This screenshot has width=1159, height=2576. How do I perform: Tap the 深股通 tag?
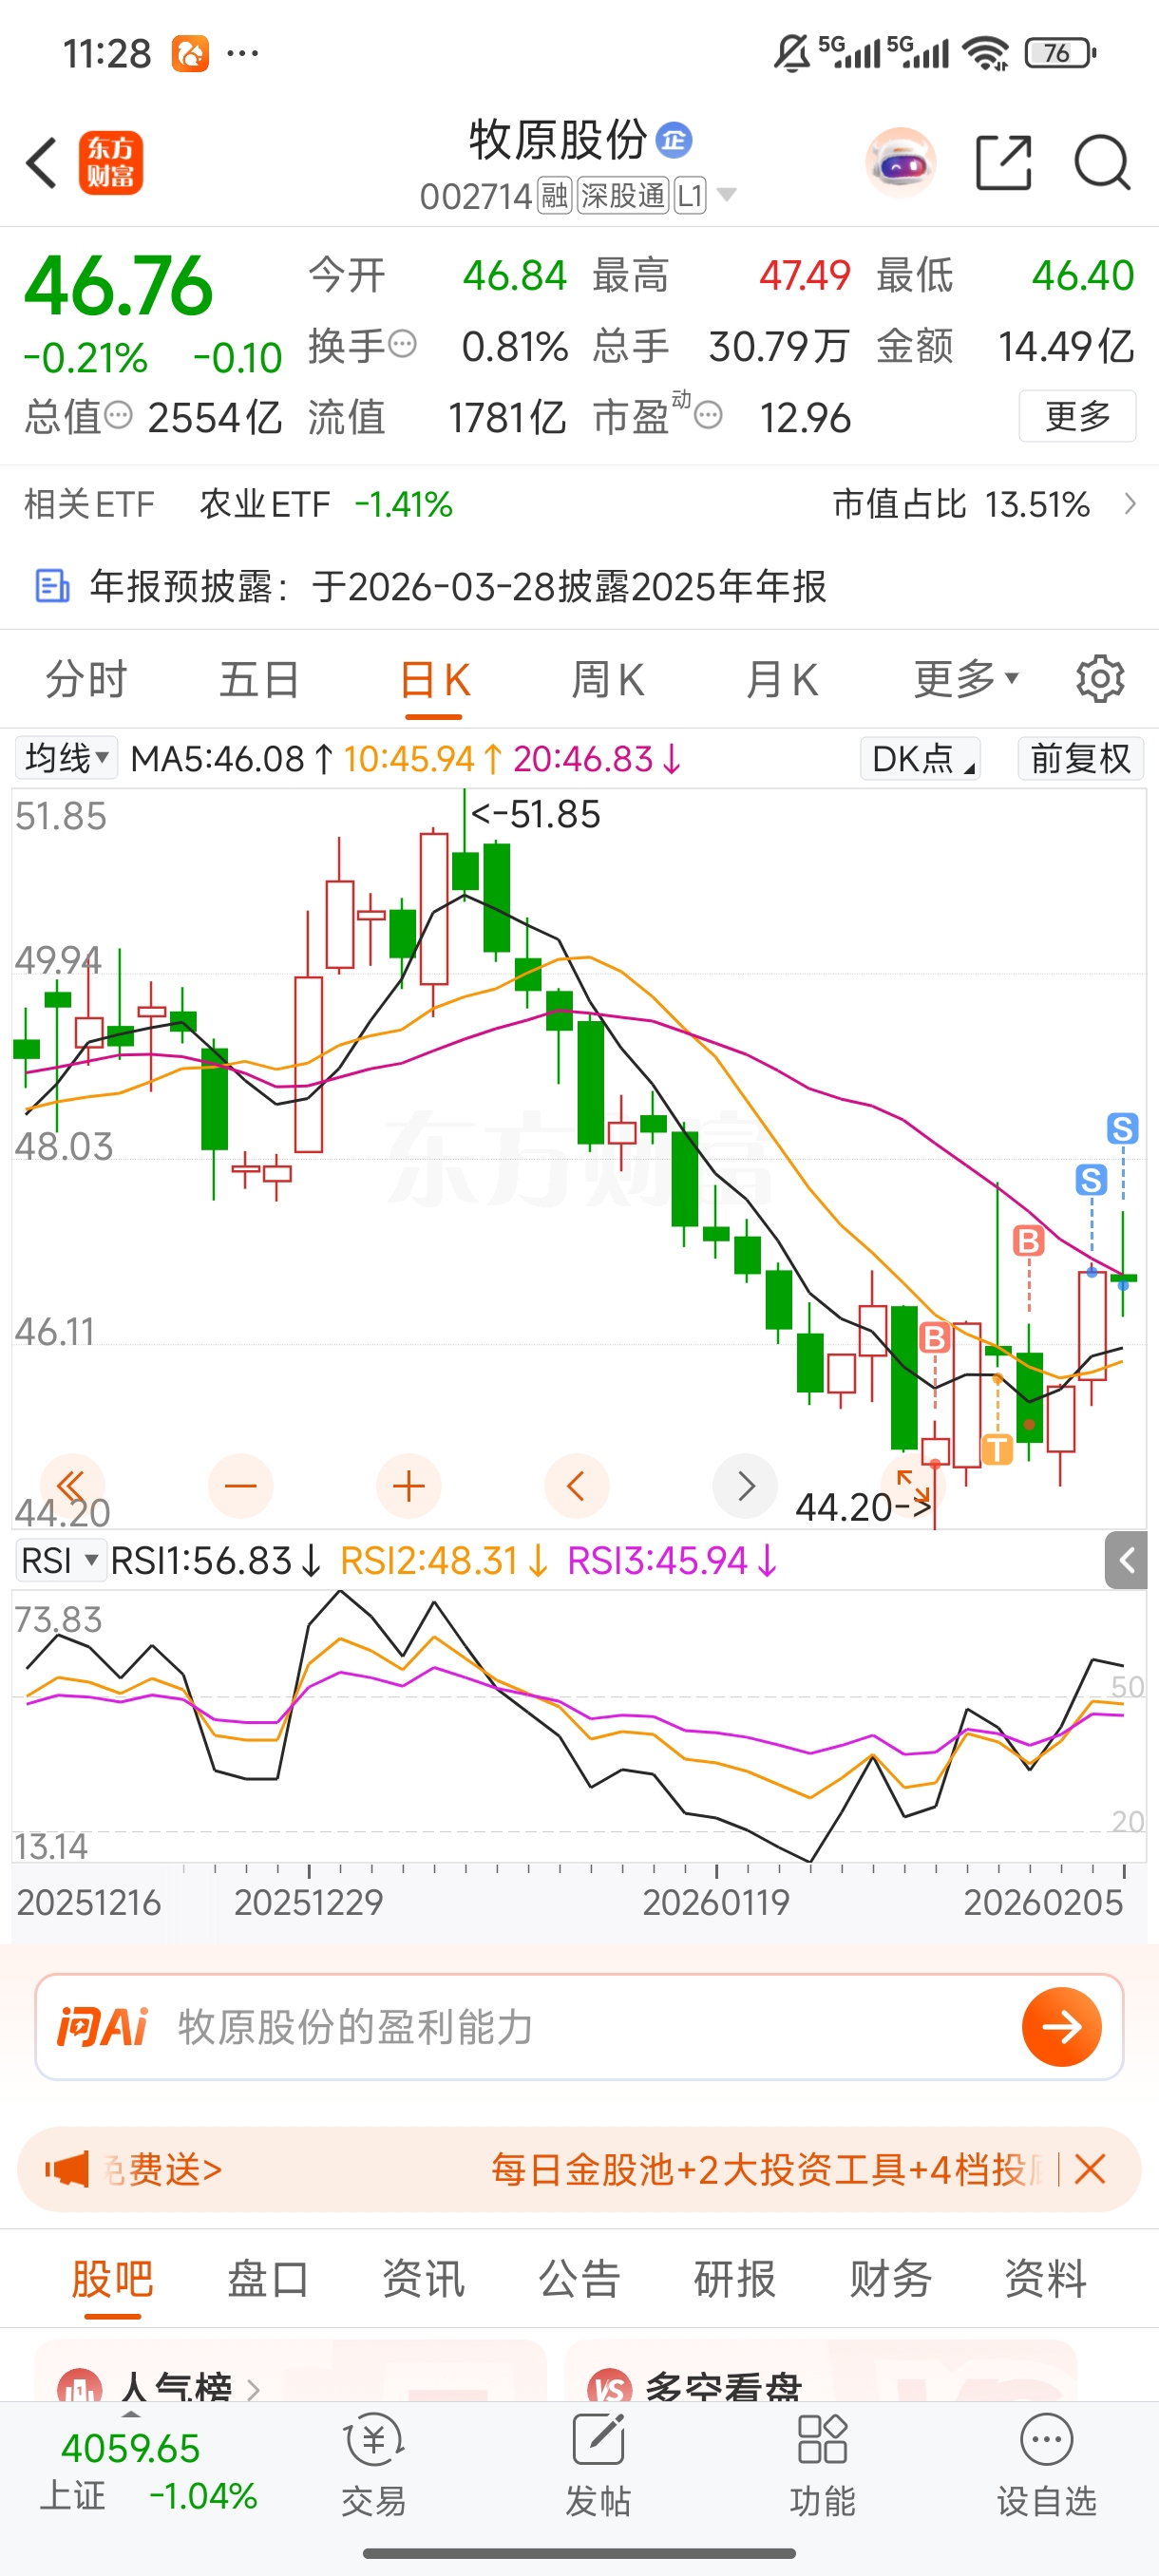click(x=622, y=195)
